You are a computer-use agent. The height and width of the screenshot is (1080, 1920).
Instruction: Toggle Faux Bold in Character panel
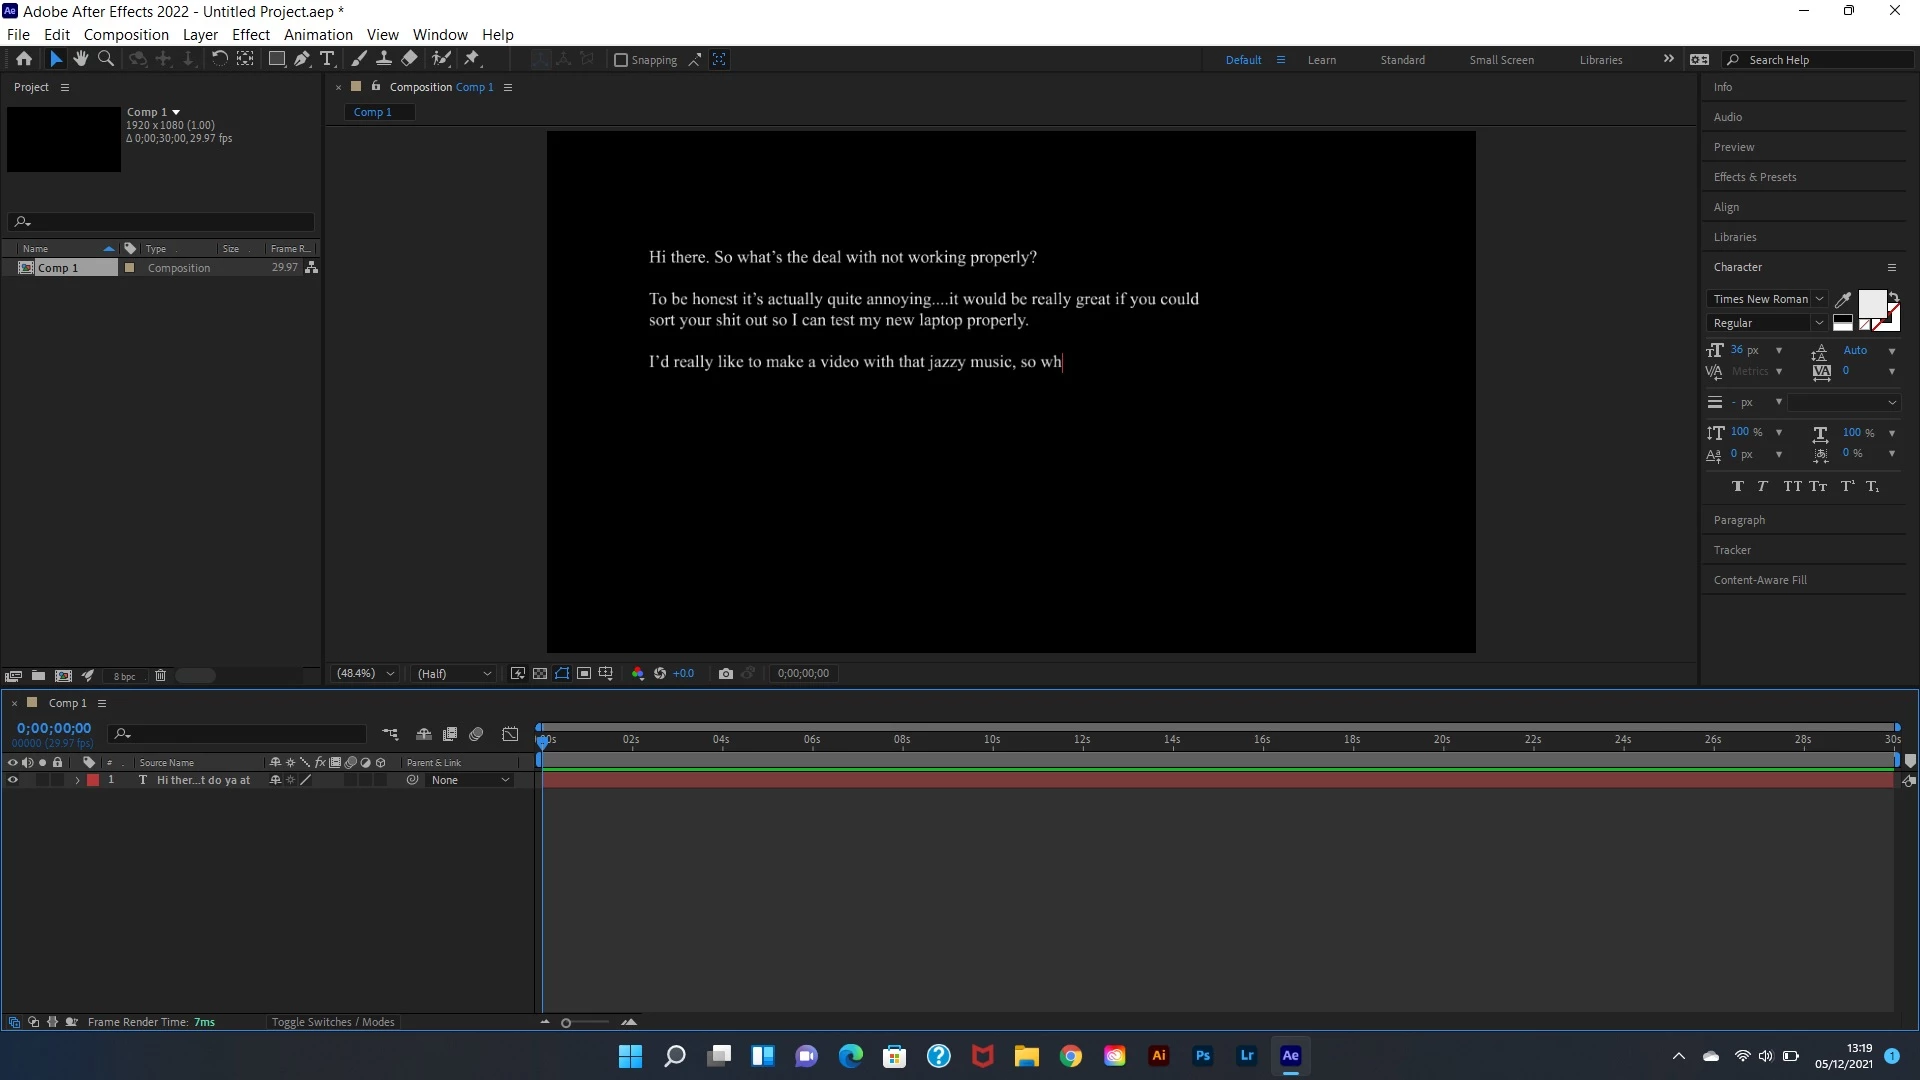(x=1738, y=486)
